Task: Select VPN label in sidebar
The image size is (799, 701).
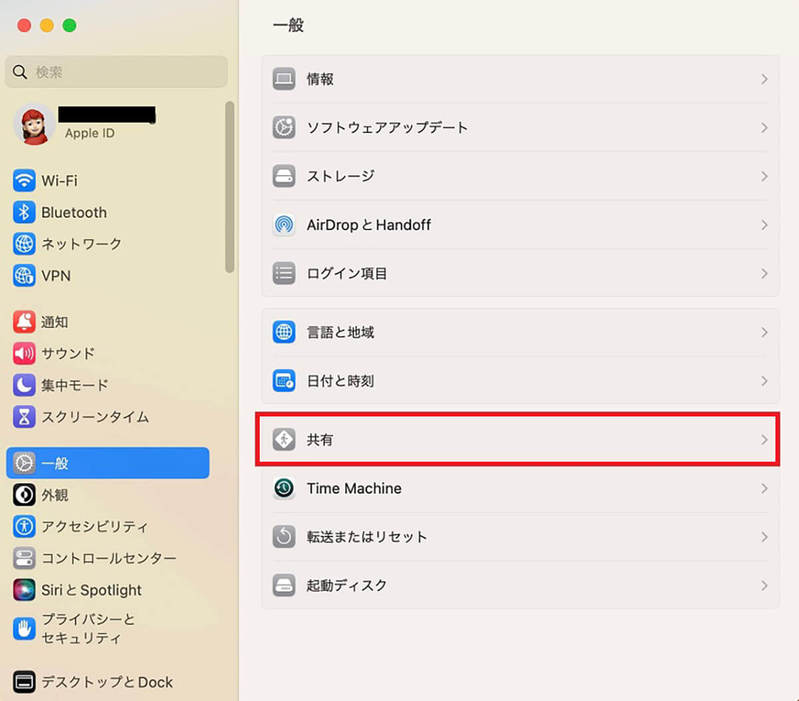Action: point(56,276)
